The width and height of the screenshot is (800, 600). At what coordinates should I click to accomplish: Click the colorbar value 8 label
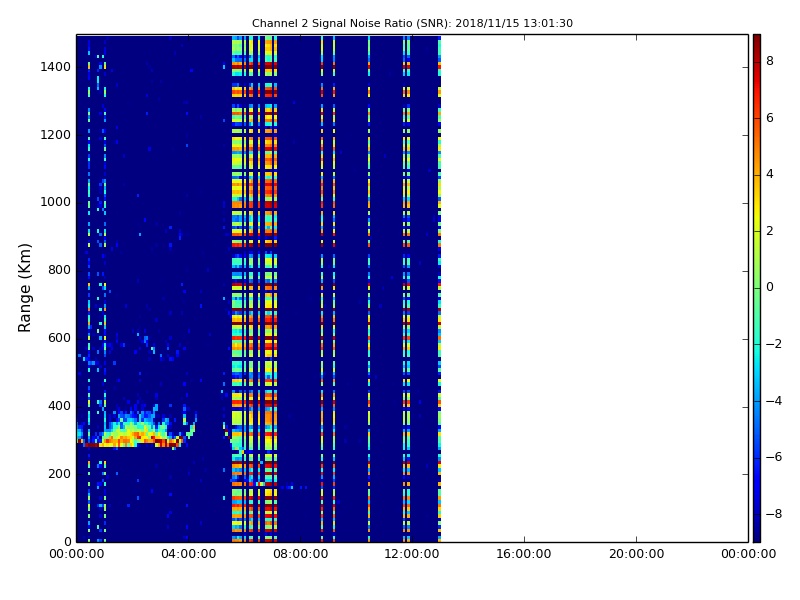coord(770,61)
